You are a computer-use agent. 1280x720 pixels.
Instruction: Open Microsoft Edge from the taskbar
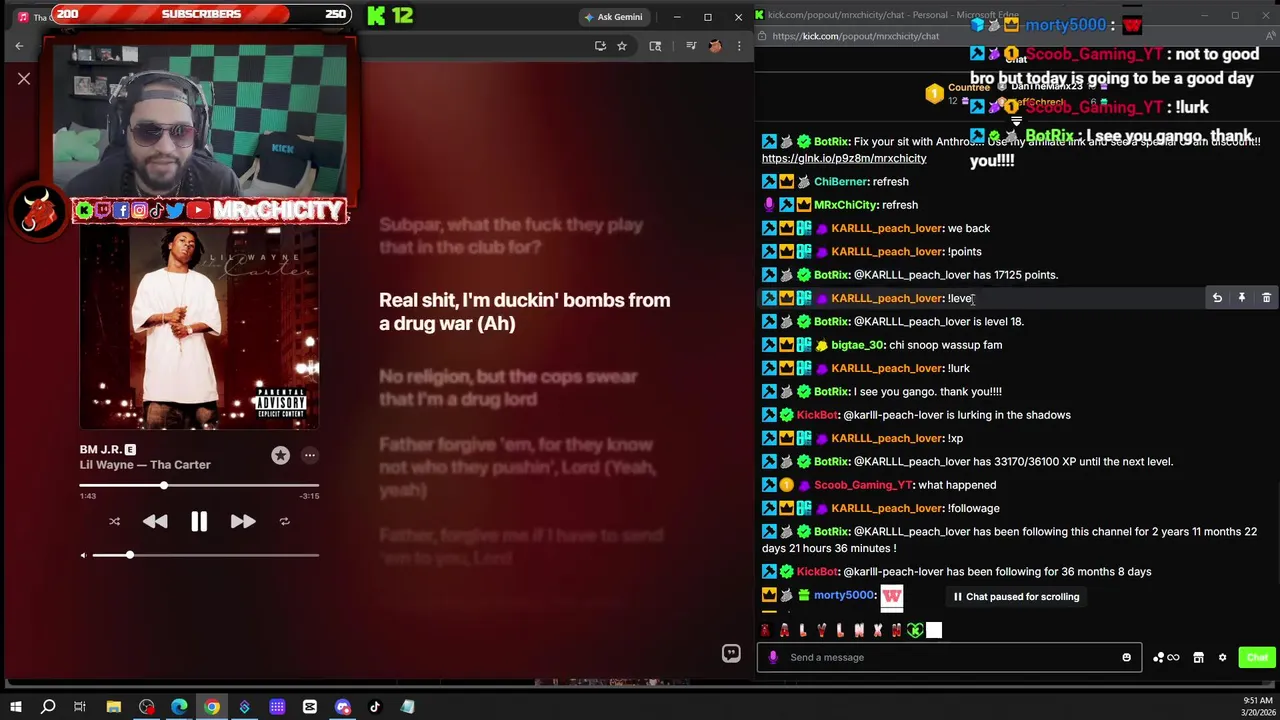click(179, 707)
